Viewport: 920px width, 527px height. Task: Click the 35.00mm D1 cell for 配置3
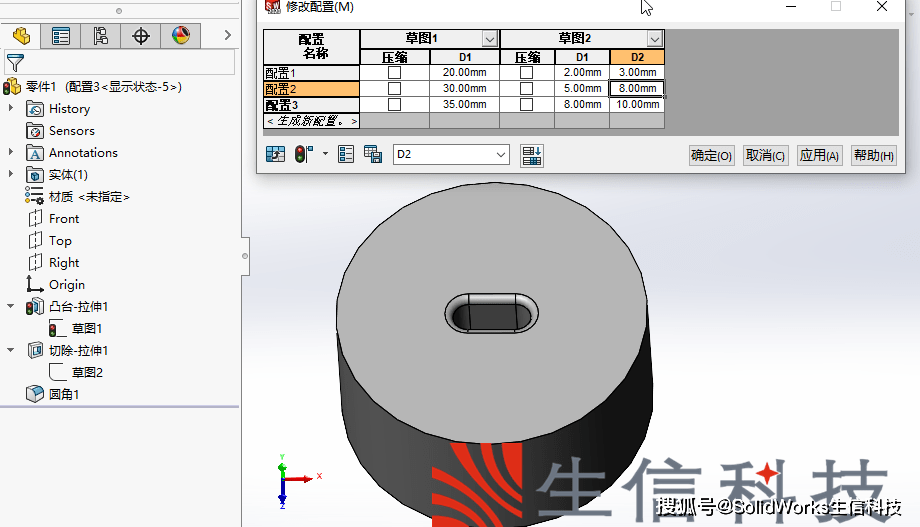(x=464, y=105)
